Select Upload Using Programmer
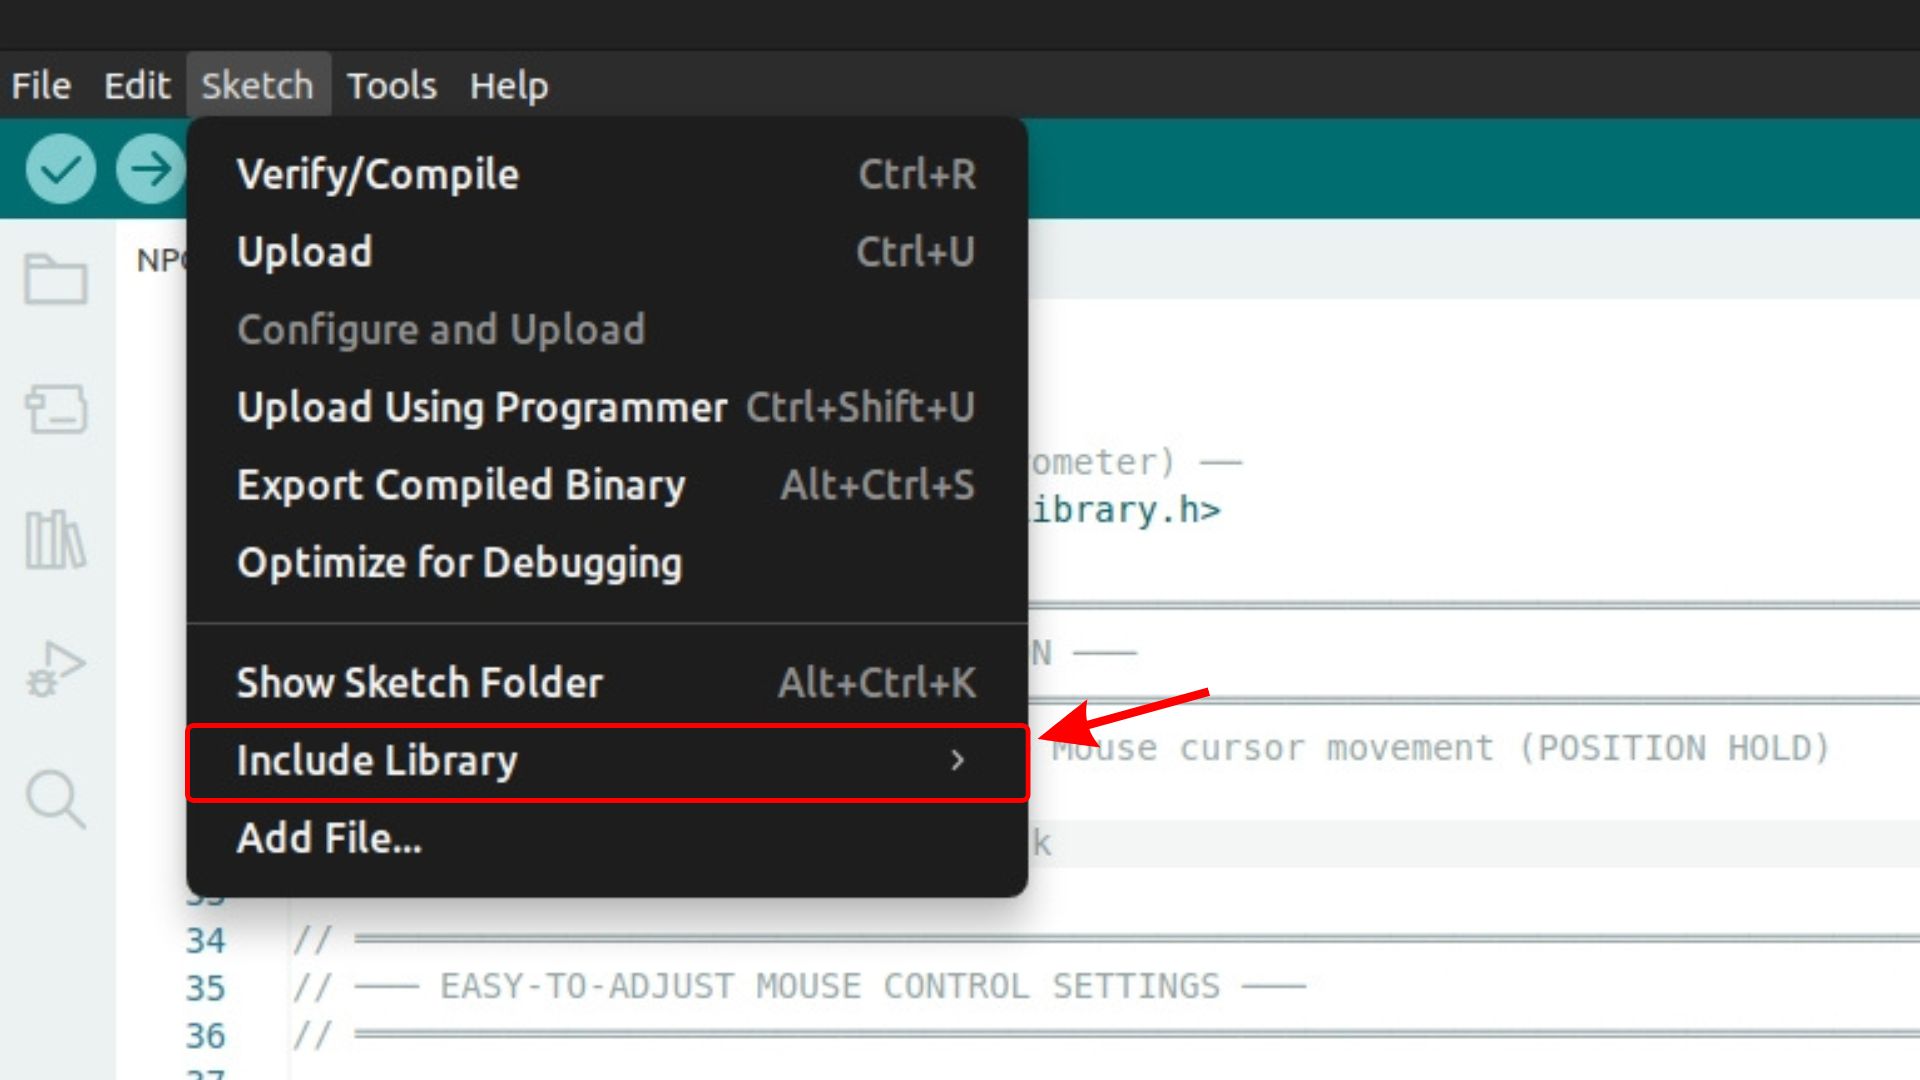This screenshot has height=1080, width=1920. (x=607, y=408)
